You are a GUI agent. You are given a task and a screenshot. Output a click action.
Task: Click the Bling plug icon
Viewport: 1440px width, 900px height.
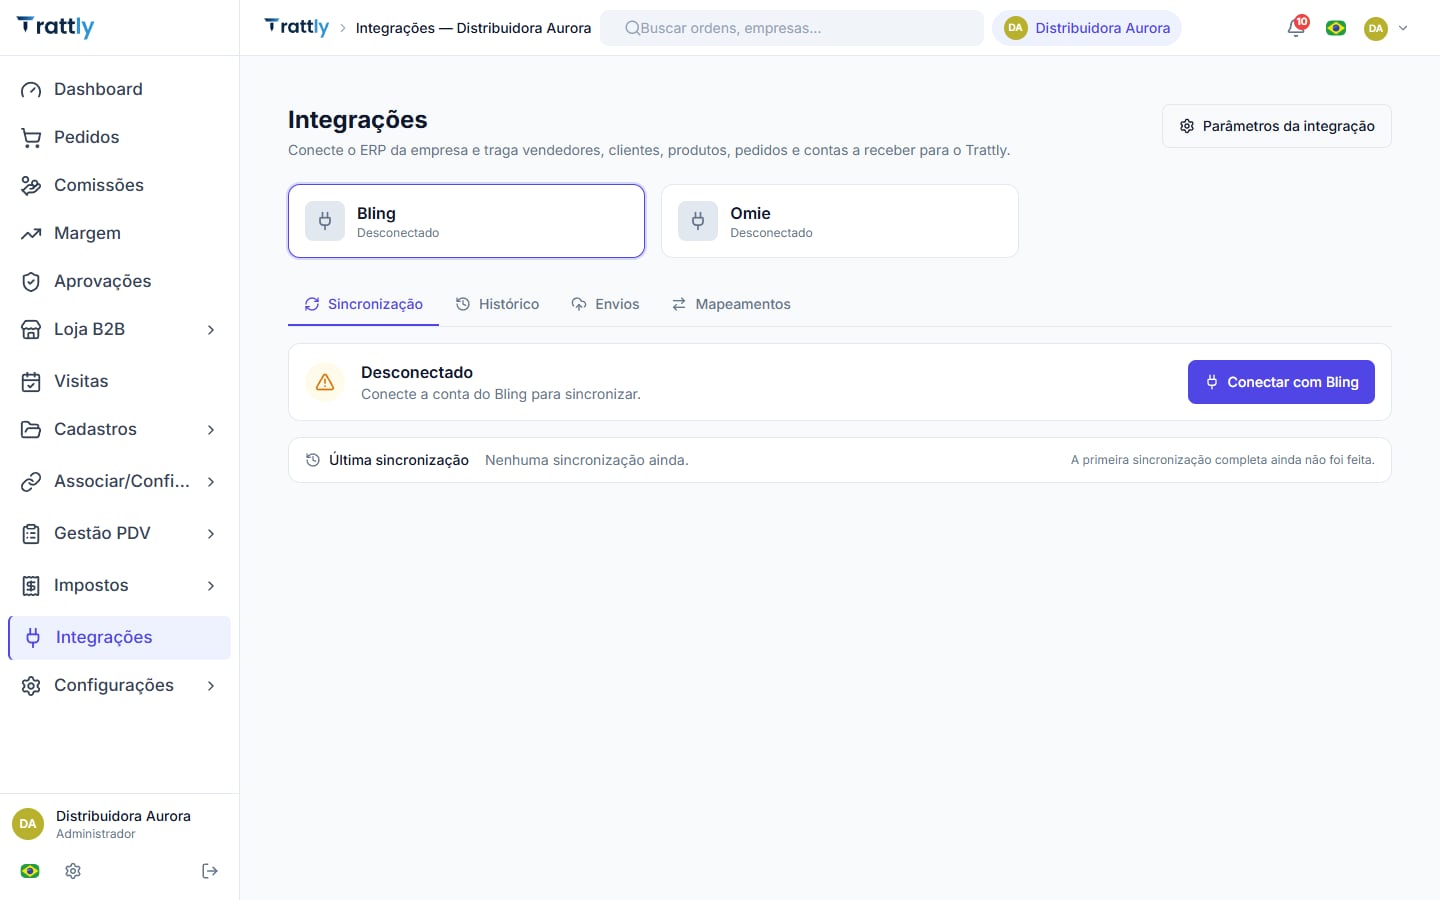coord(325,221)
